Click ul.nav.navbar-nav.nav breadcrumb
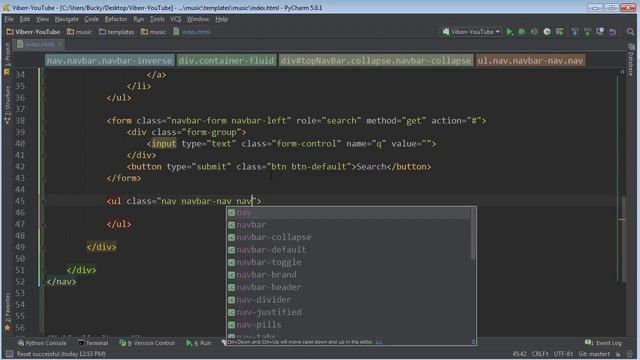The height and width of the screenshot is (360, 640). (x=530, y=60)
